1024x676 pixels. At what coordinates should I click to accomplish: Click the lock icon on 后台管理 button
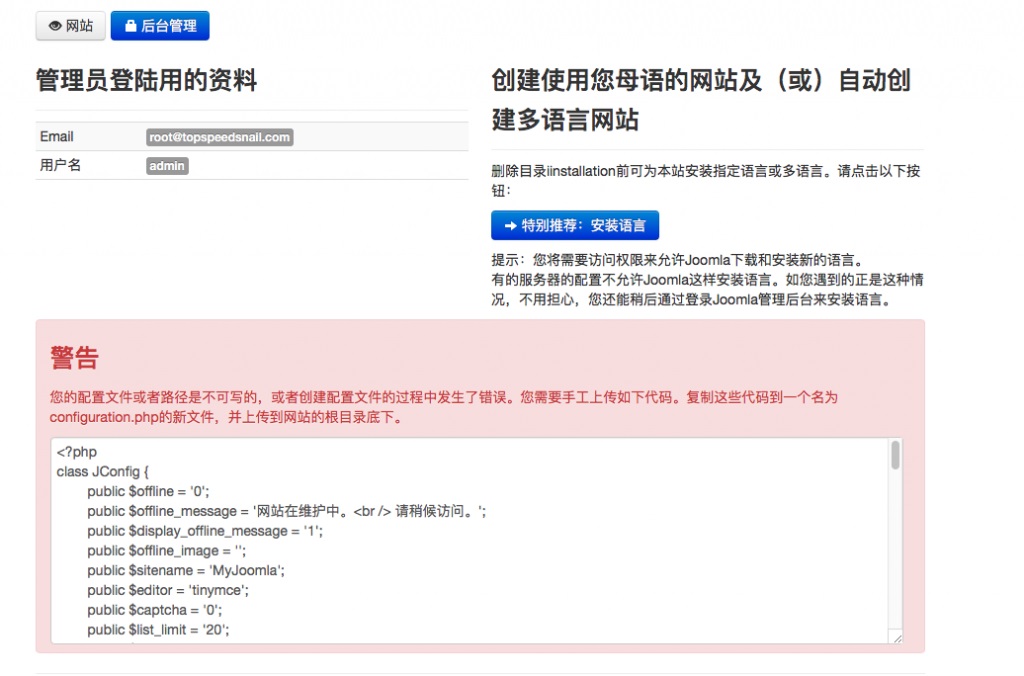coord(131,25)
